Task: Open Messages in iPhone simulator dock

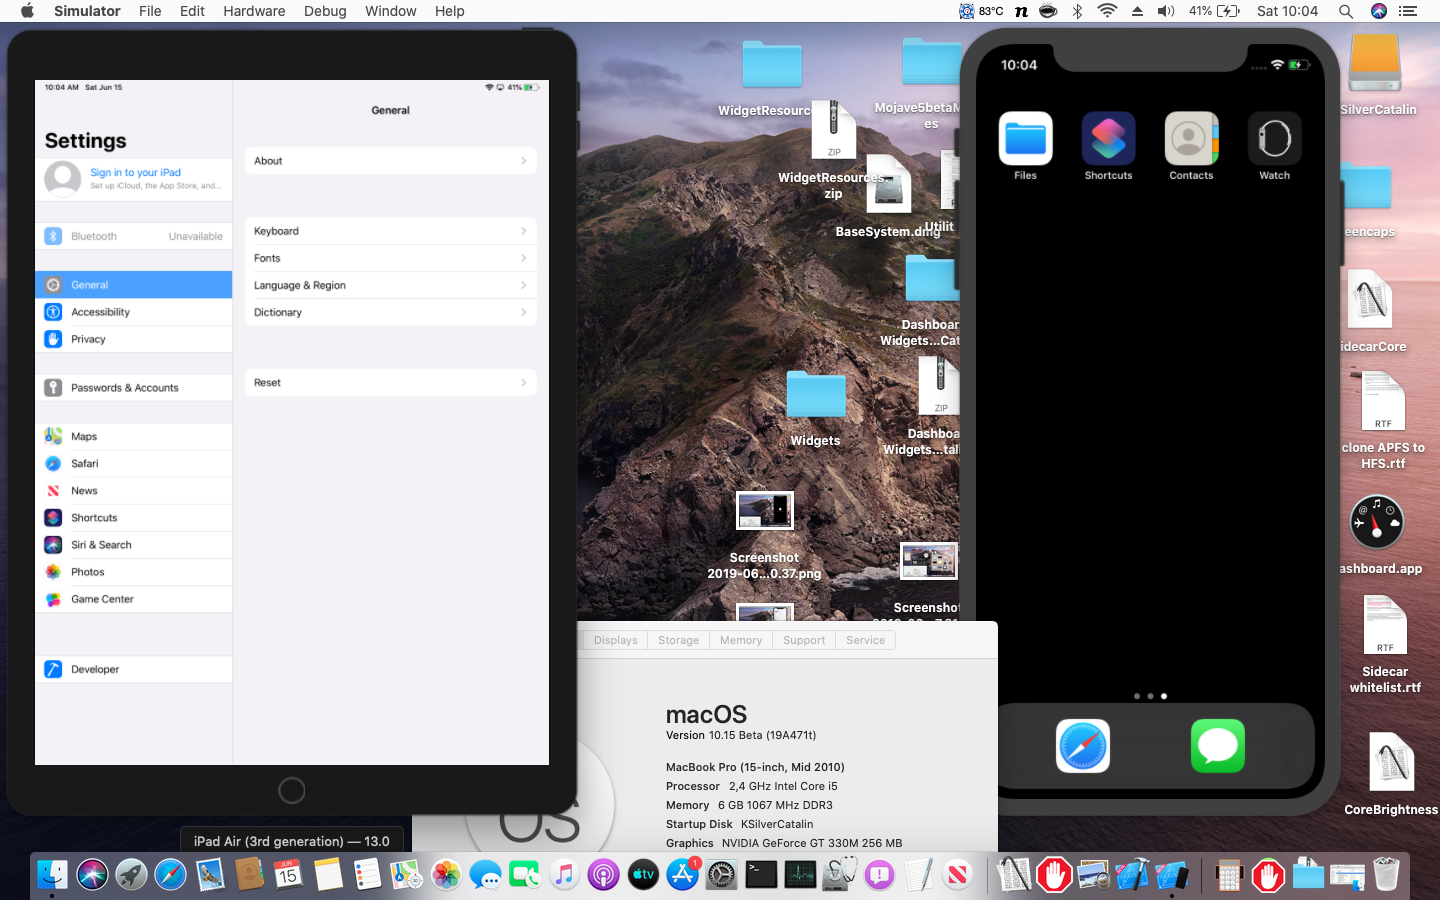Action: click(x=1218, y=746)
